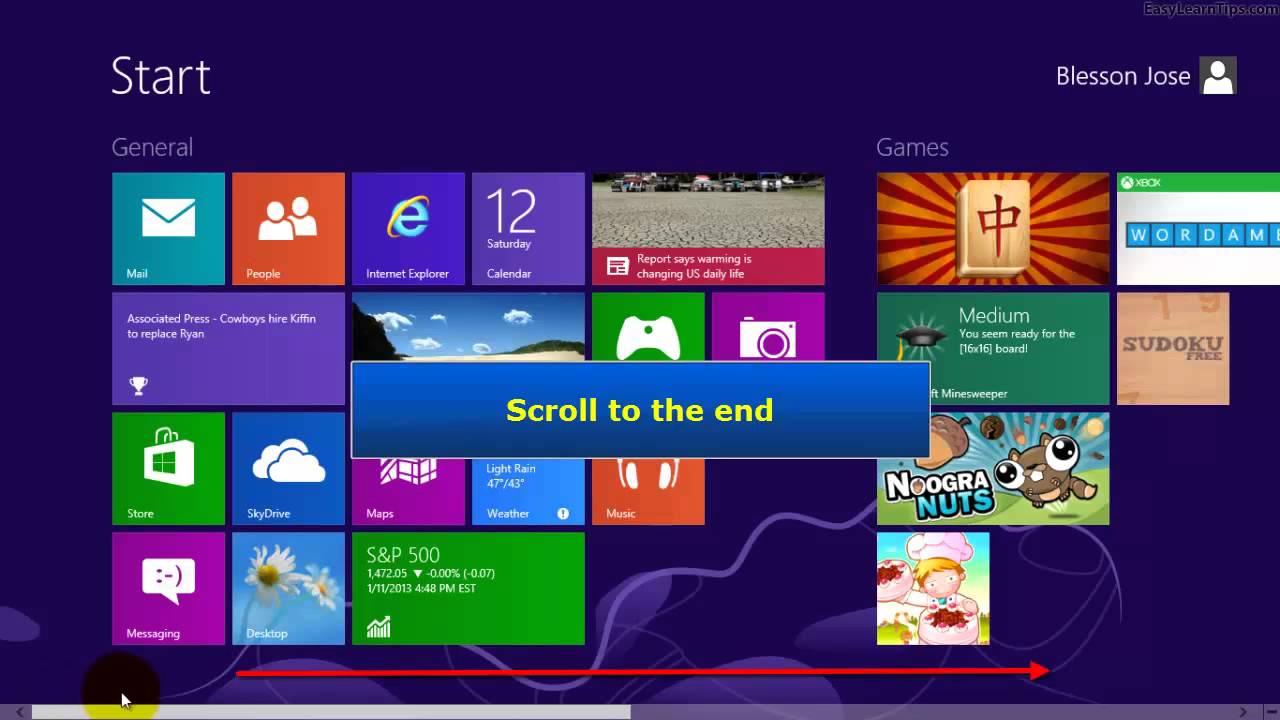Open the Camera tile

[768, 327]
